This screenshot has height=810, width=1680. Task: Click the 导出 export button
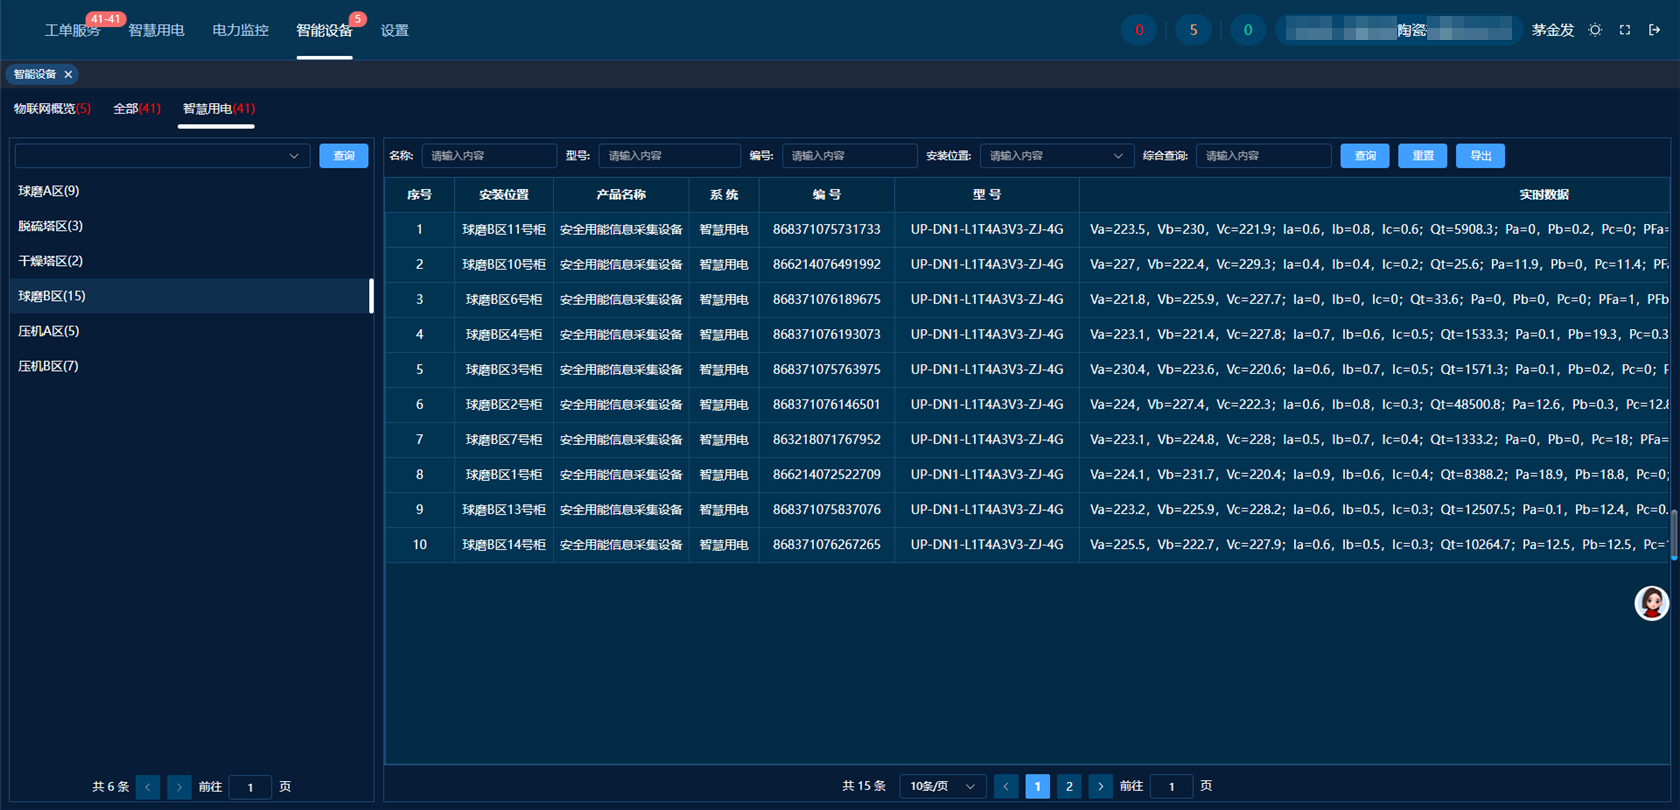(x=1480, y=156)
